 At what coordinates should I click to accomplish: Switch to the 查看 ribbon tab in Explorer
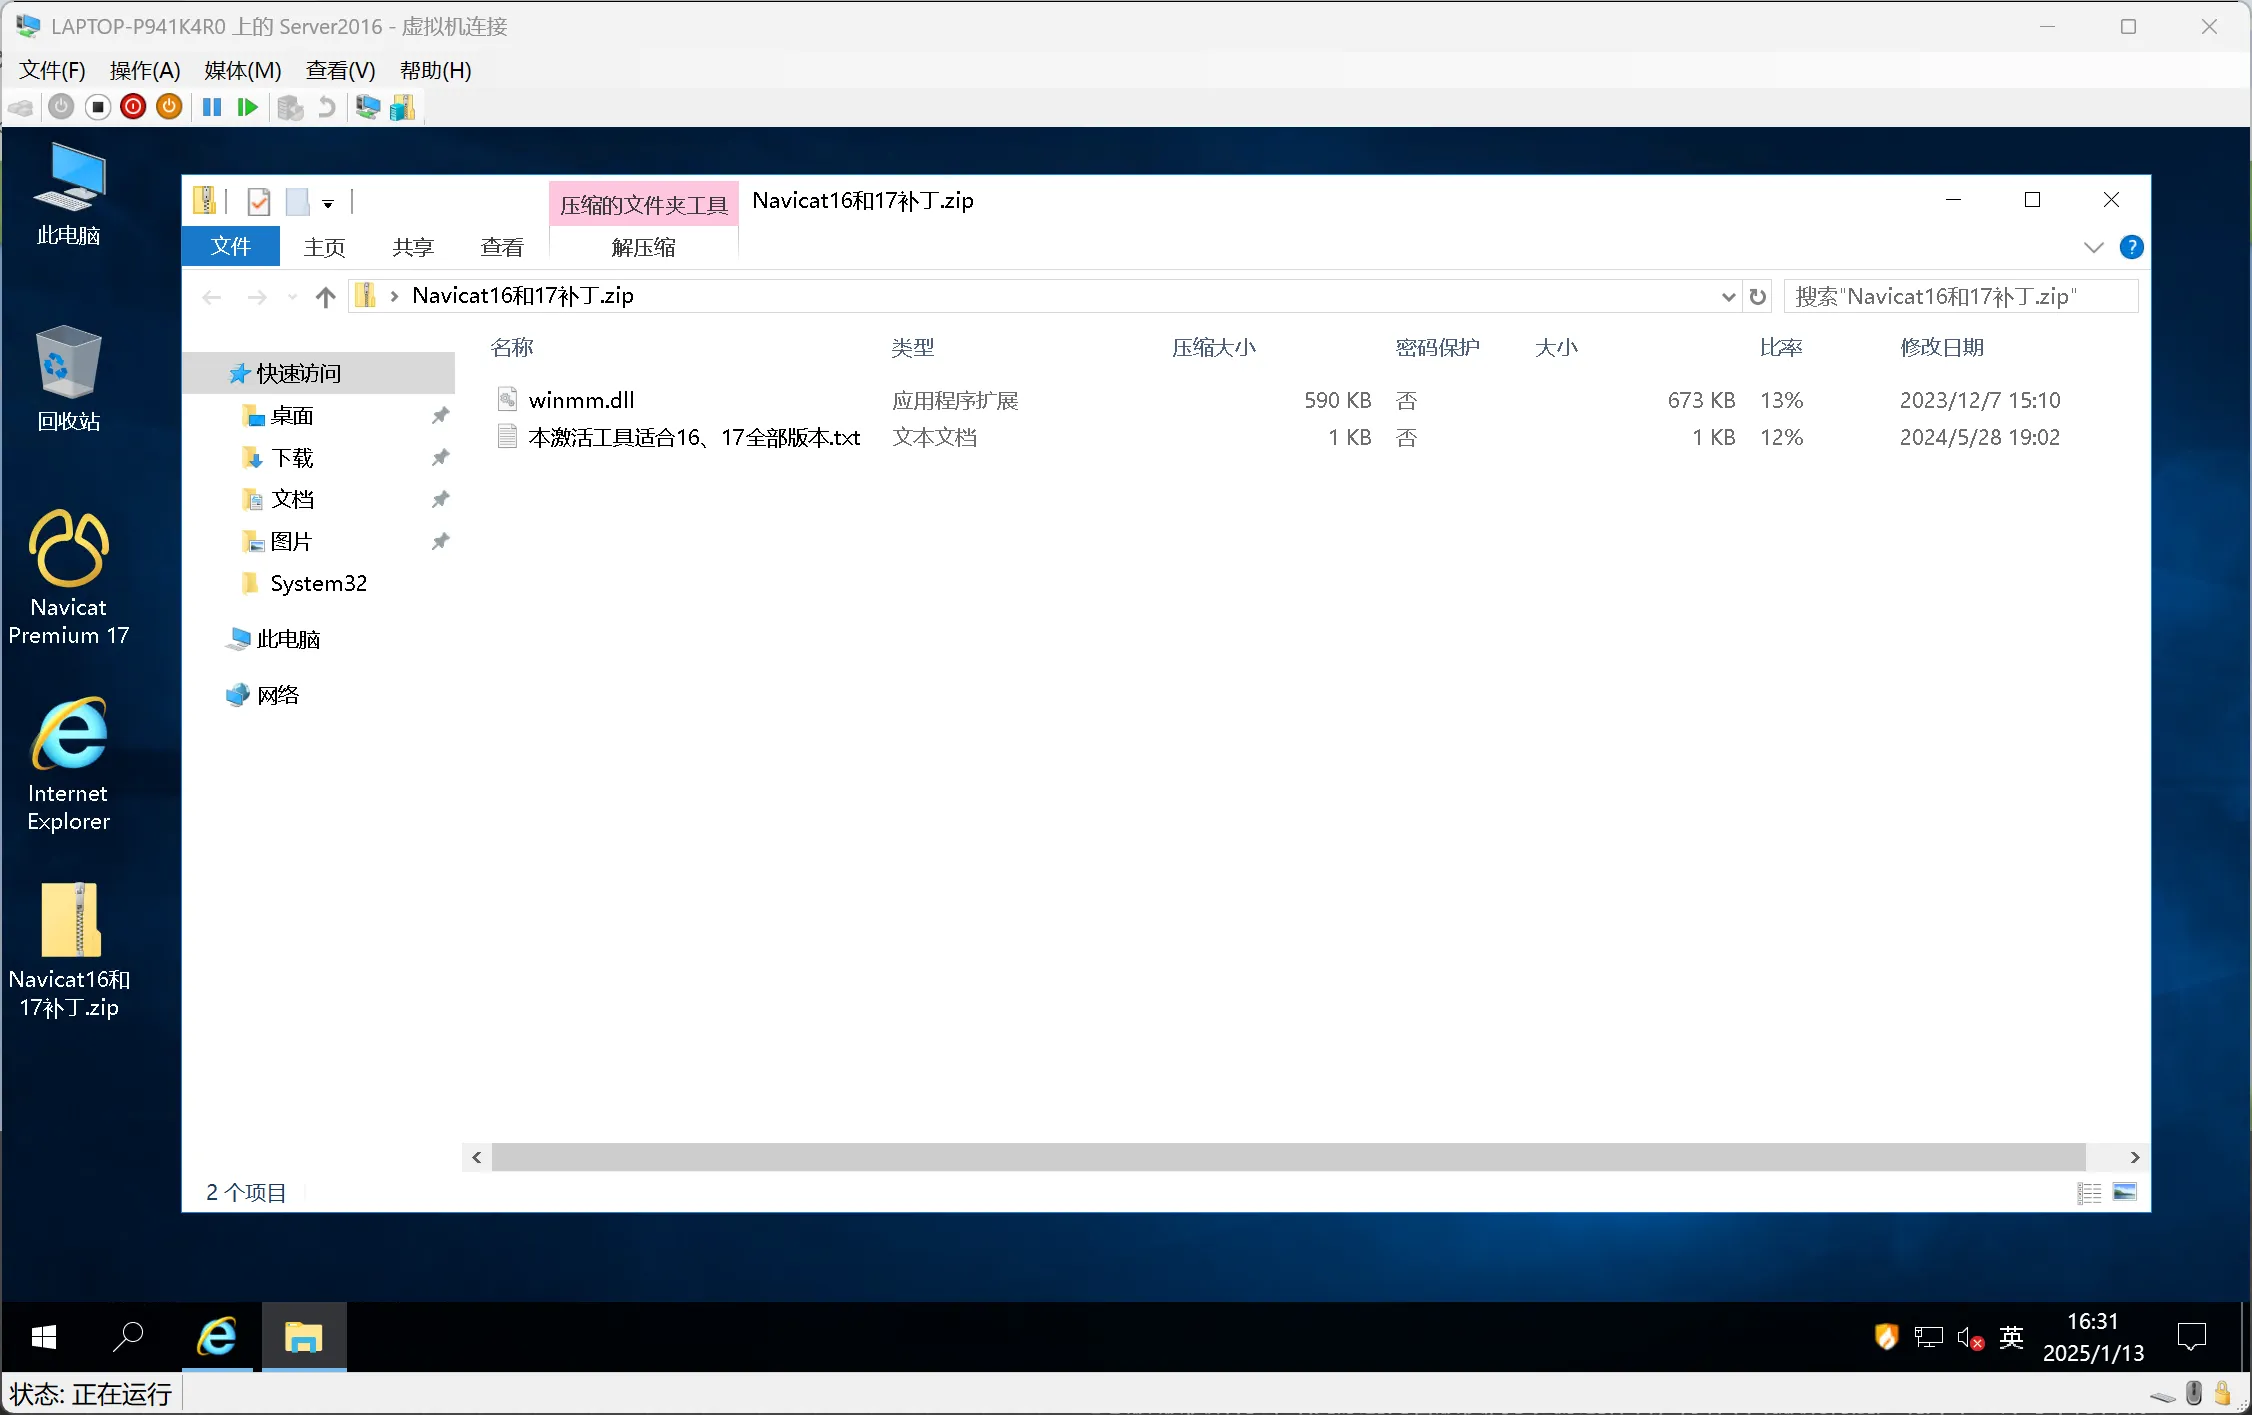[x=502, y=247]
